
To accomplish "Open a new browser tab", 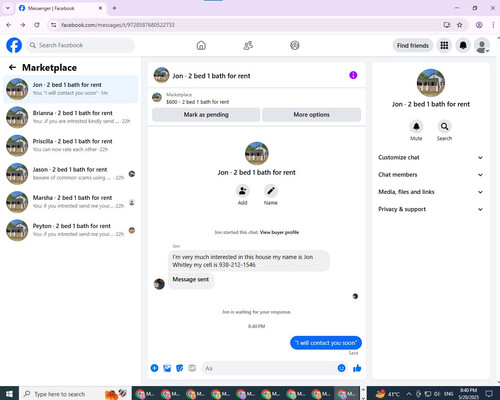I will (114, 8).
